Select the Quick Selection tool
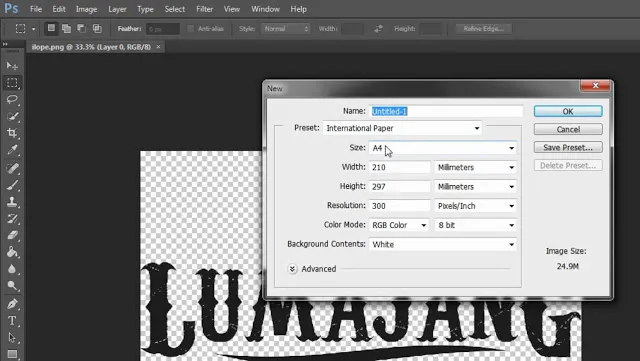This screenshot has height=361, width=640. 12,116
